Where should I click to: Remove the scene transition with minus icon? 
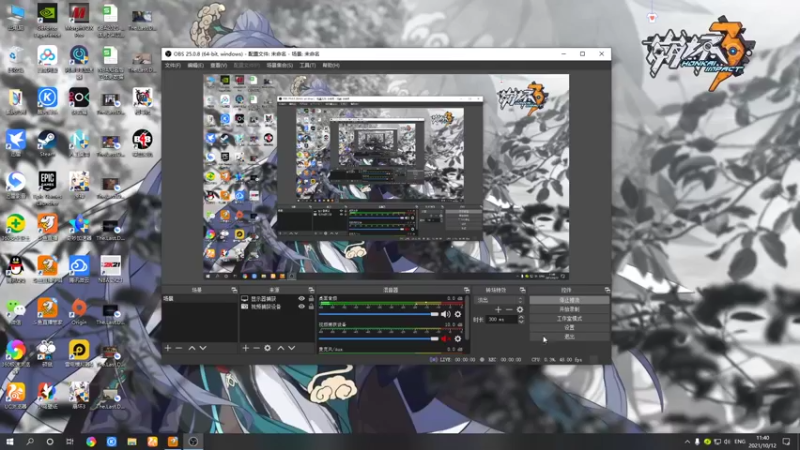tap(509, 310)
